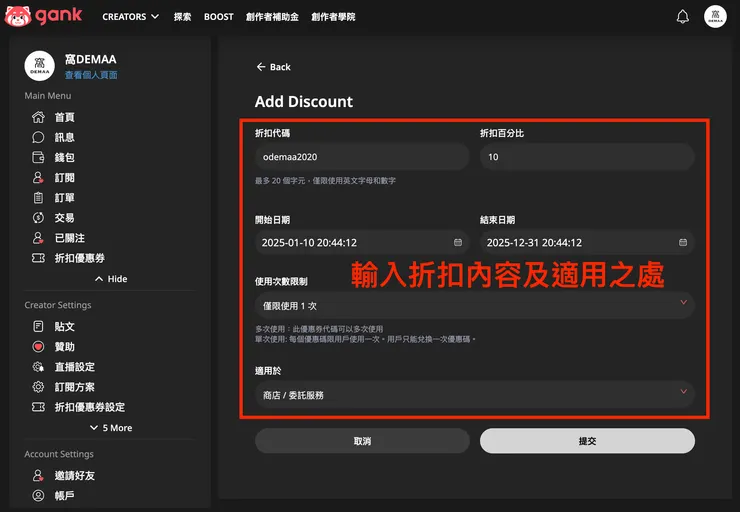Click the gear icon beside 直播設定

[38, 367]
